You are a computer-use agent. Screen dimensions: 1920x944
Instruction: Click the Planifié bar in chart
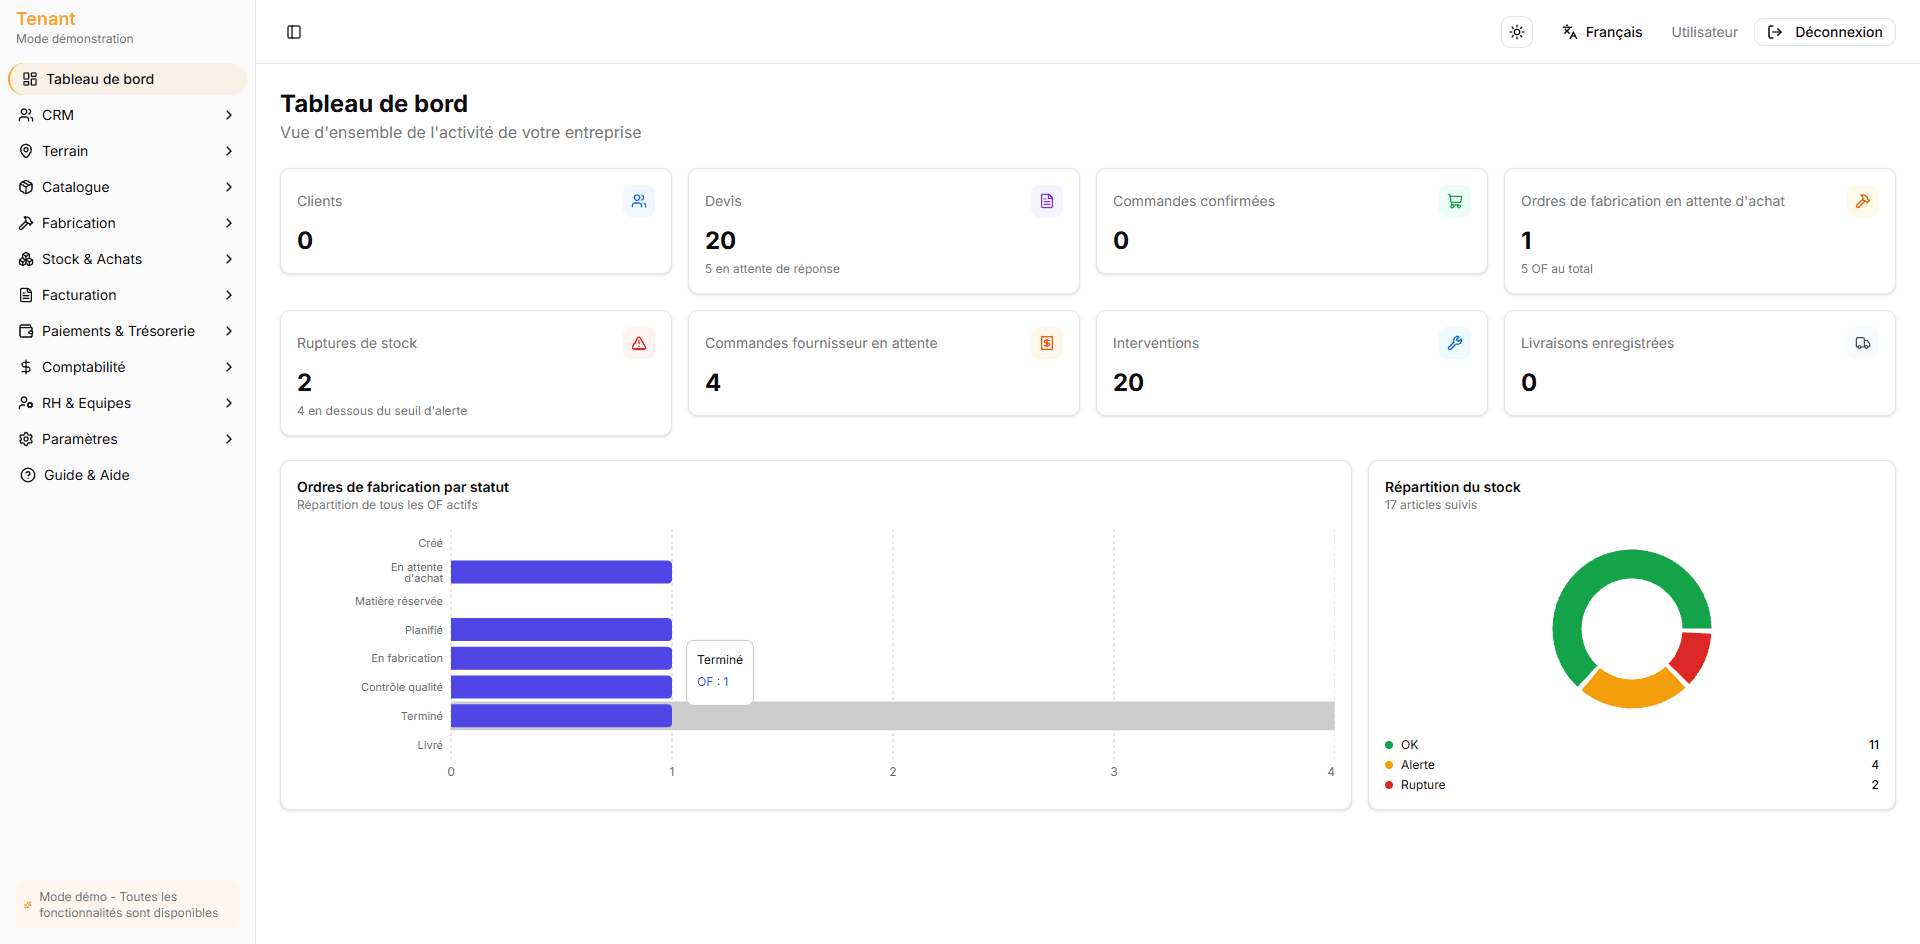click(561, 629)
